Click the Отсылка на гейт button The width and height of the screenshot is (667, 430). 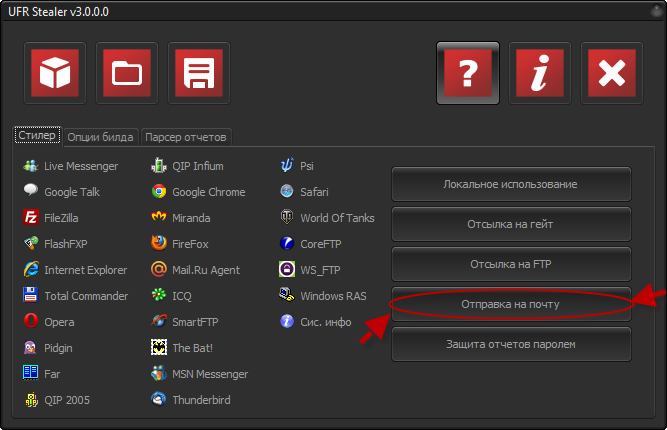[511, 224]
